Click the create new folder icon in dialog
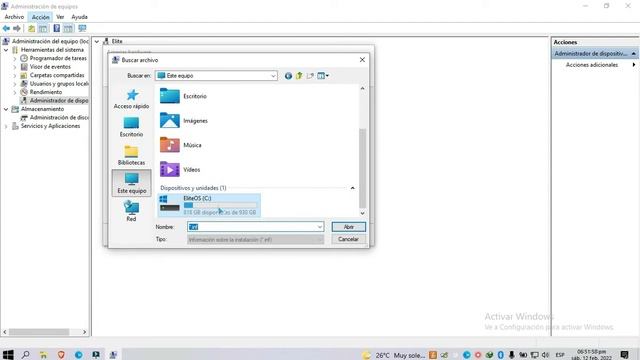 (310, 76)
